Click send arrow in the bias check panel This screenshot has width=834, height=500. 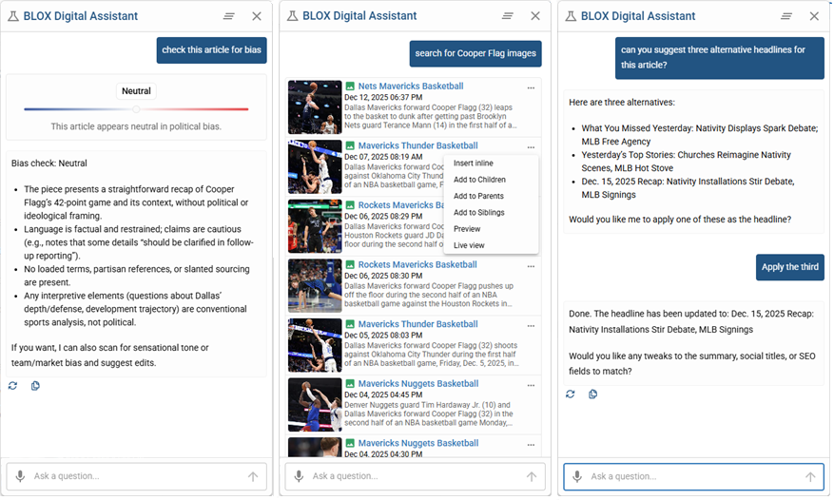(253, 477)
